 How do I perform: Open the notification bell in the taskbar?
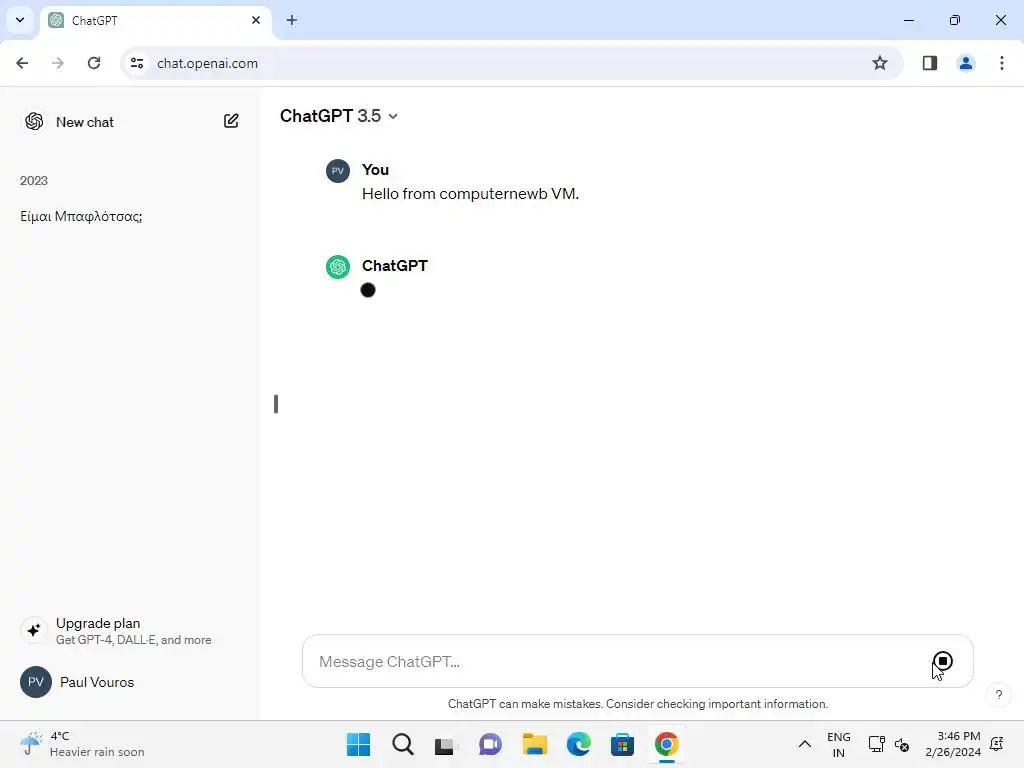(x=997, y=744)
